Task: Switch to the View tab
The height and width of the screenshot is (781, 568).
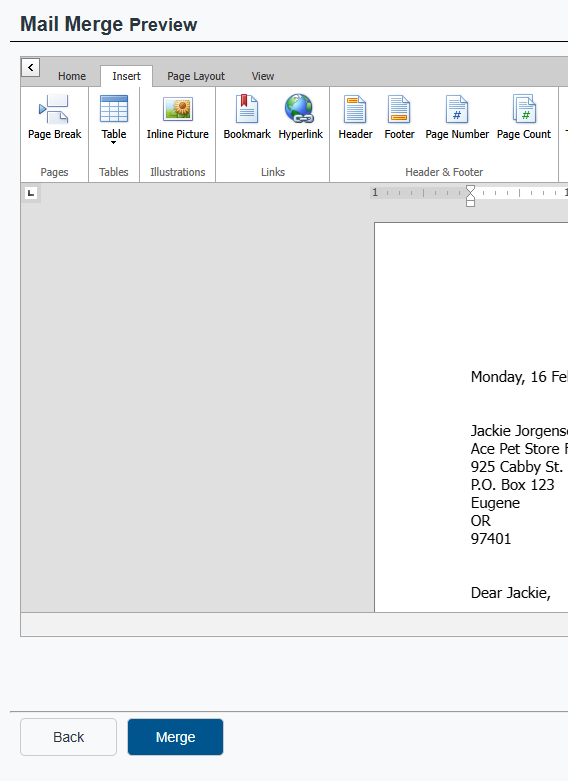Action: [x=263, y=76]
